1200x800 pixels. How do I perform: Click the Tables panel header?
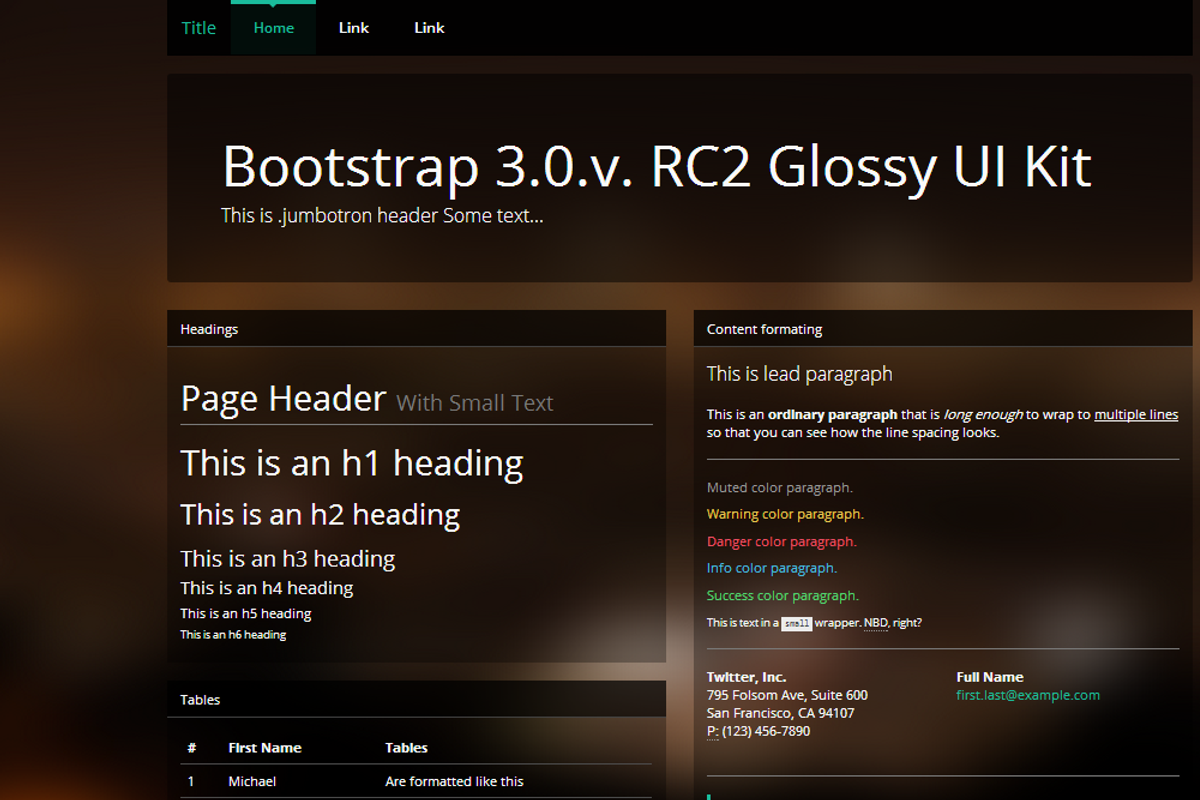[x=200, y=699]
